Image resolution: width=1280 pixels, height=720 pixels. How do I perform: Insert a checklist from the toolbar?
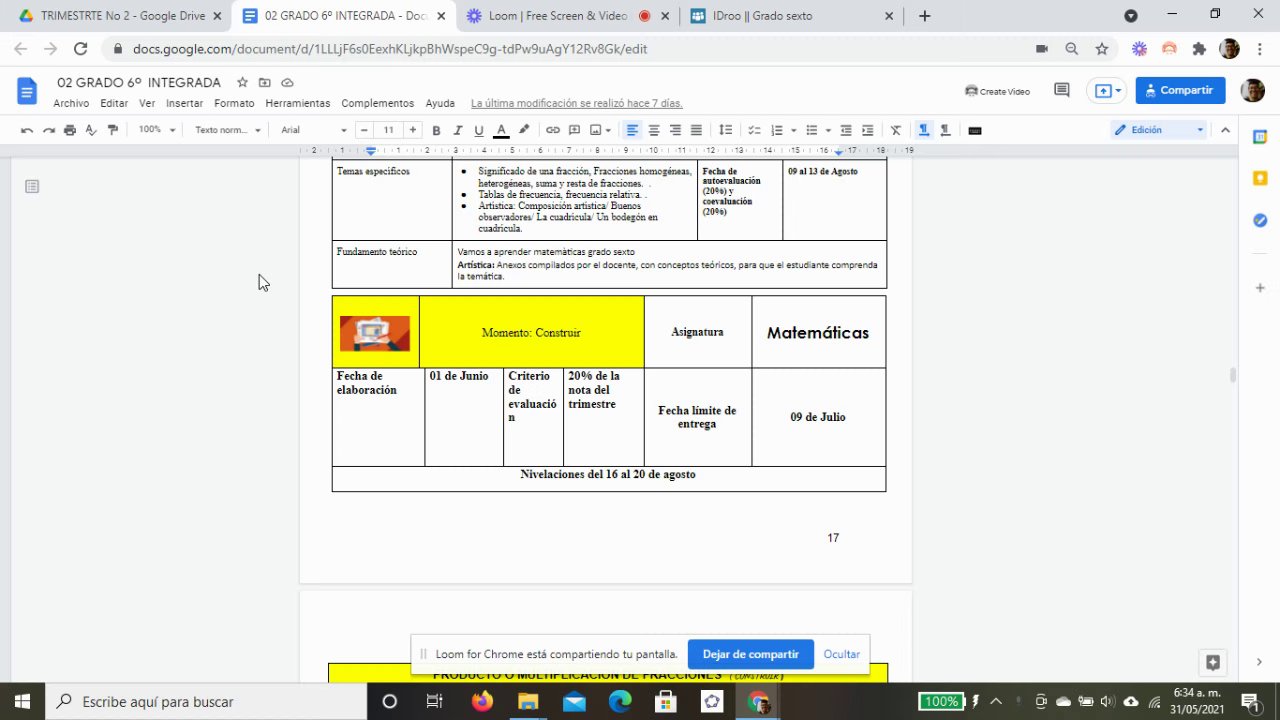click(x=755, y=130)
